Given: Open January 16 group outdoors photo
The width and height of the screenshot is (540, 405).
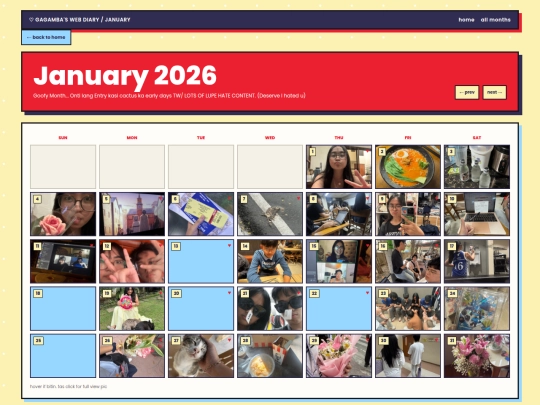Looking at the screenshot, I should click(x=408, y=261).
